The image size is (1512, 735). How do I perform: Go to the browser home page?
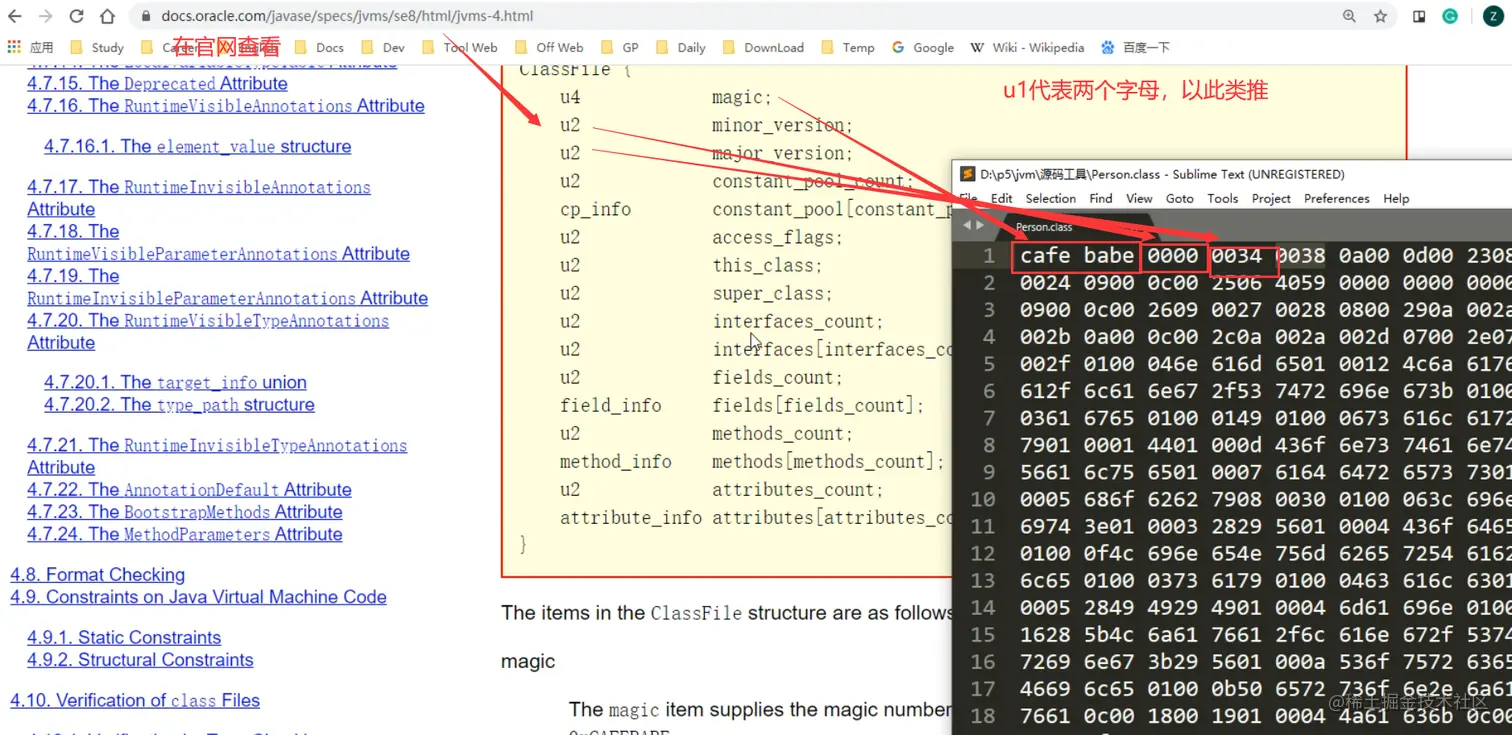[x=107, y=16]
